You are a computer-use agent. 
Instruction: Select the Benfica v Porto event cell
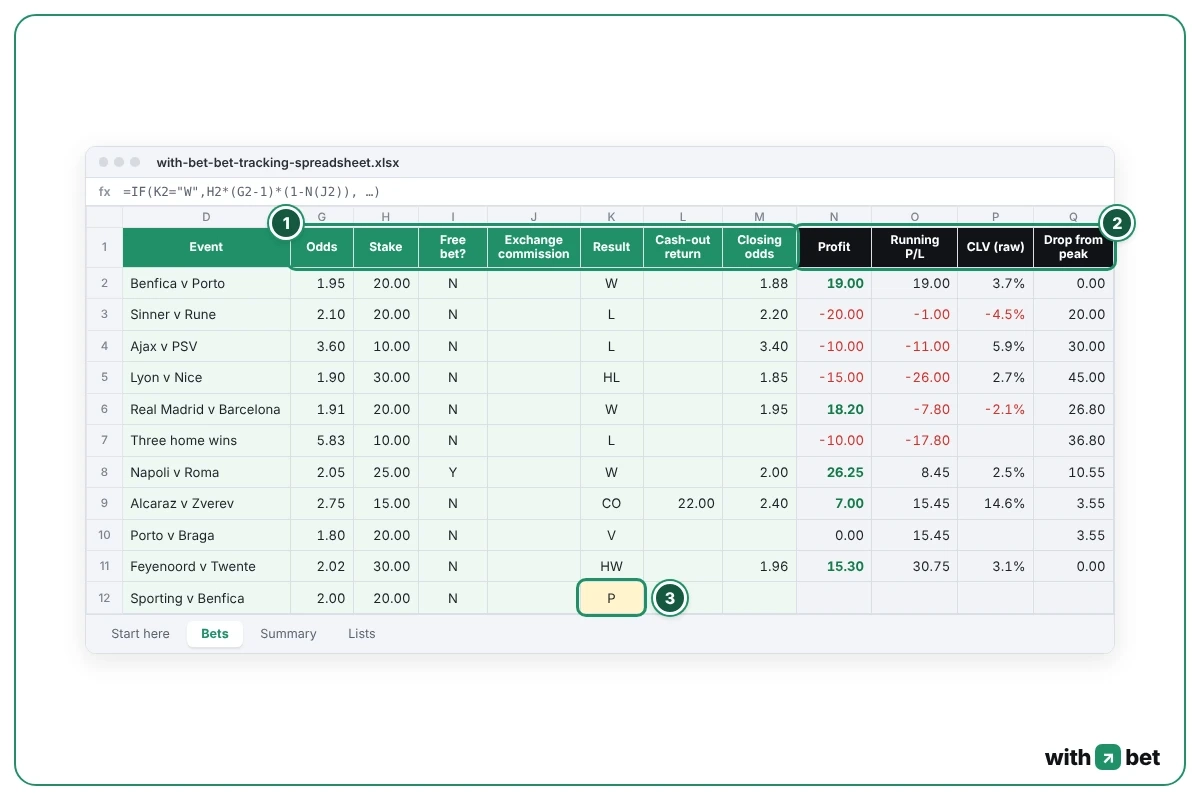point(206,283)
